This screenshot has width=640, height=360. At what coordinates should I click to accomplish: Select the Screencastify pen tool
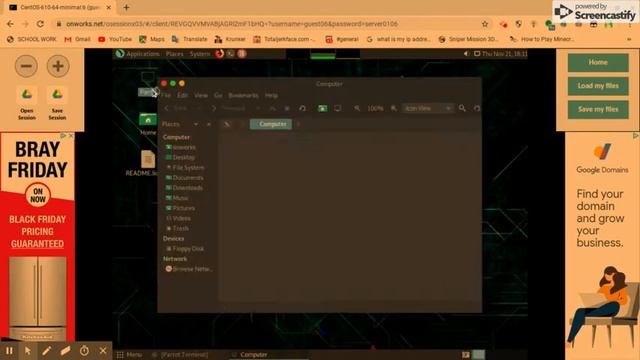click(47, 351)
